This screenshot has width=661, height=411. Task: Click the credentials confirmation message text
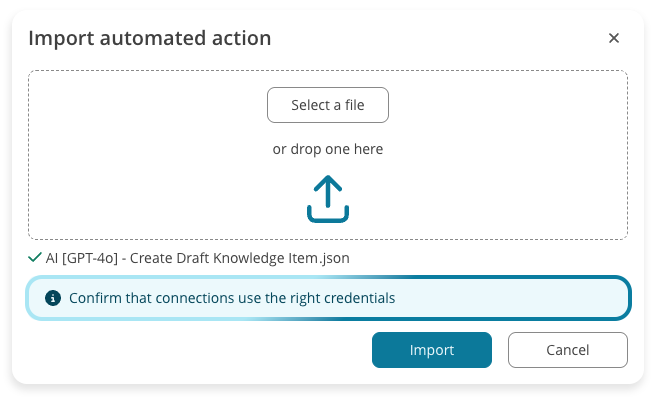232,298
